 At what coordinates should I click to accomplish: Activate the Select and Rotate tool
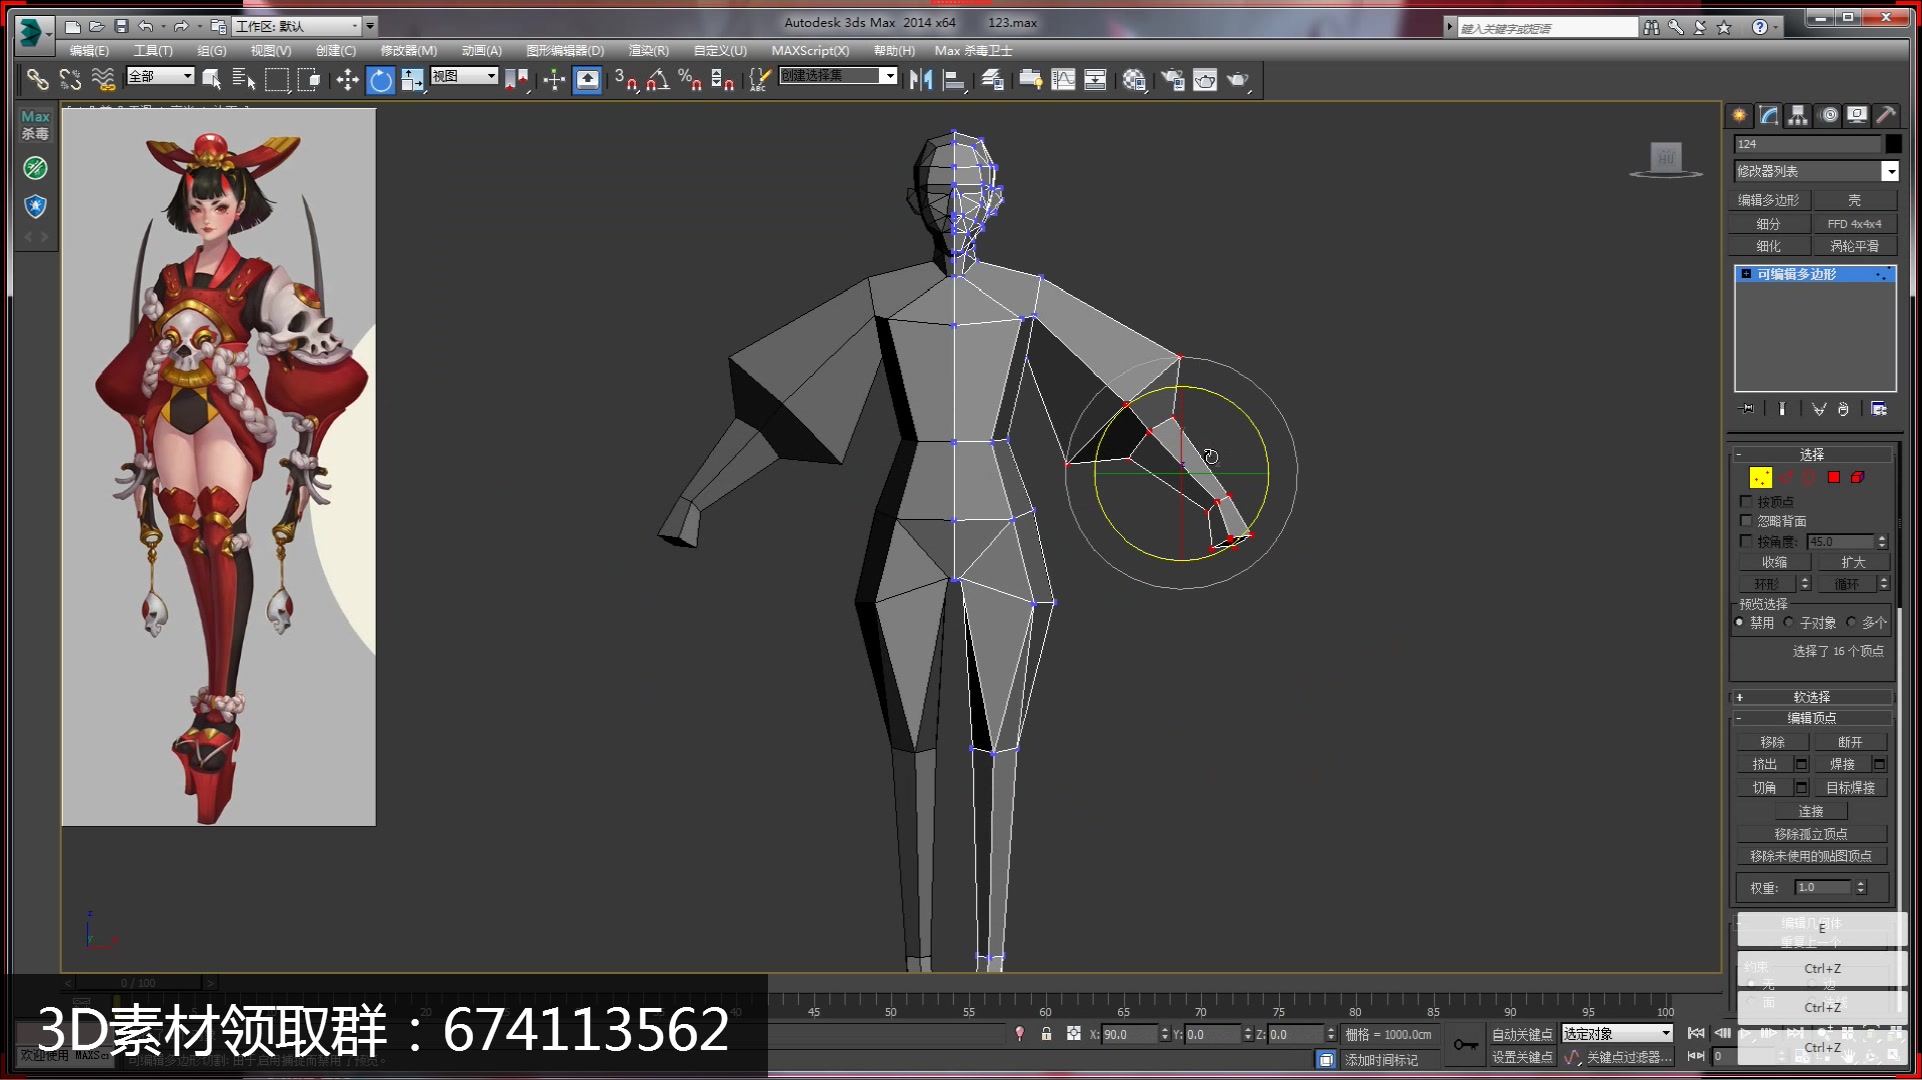[380, 79]
